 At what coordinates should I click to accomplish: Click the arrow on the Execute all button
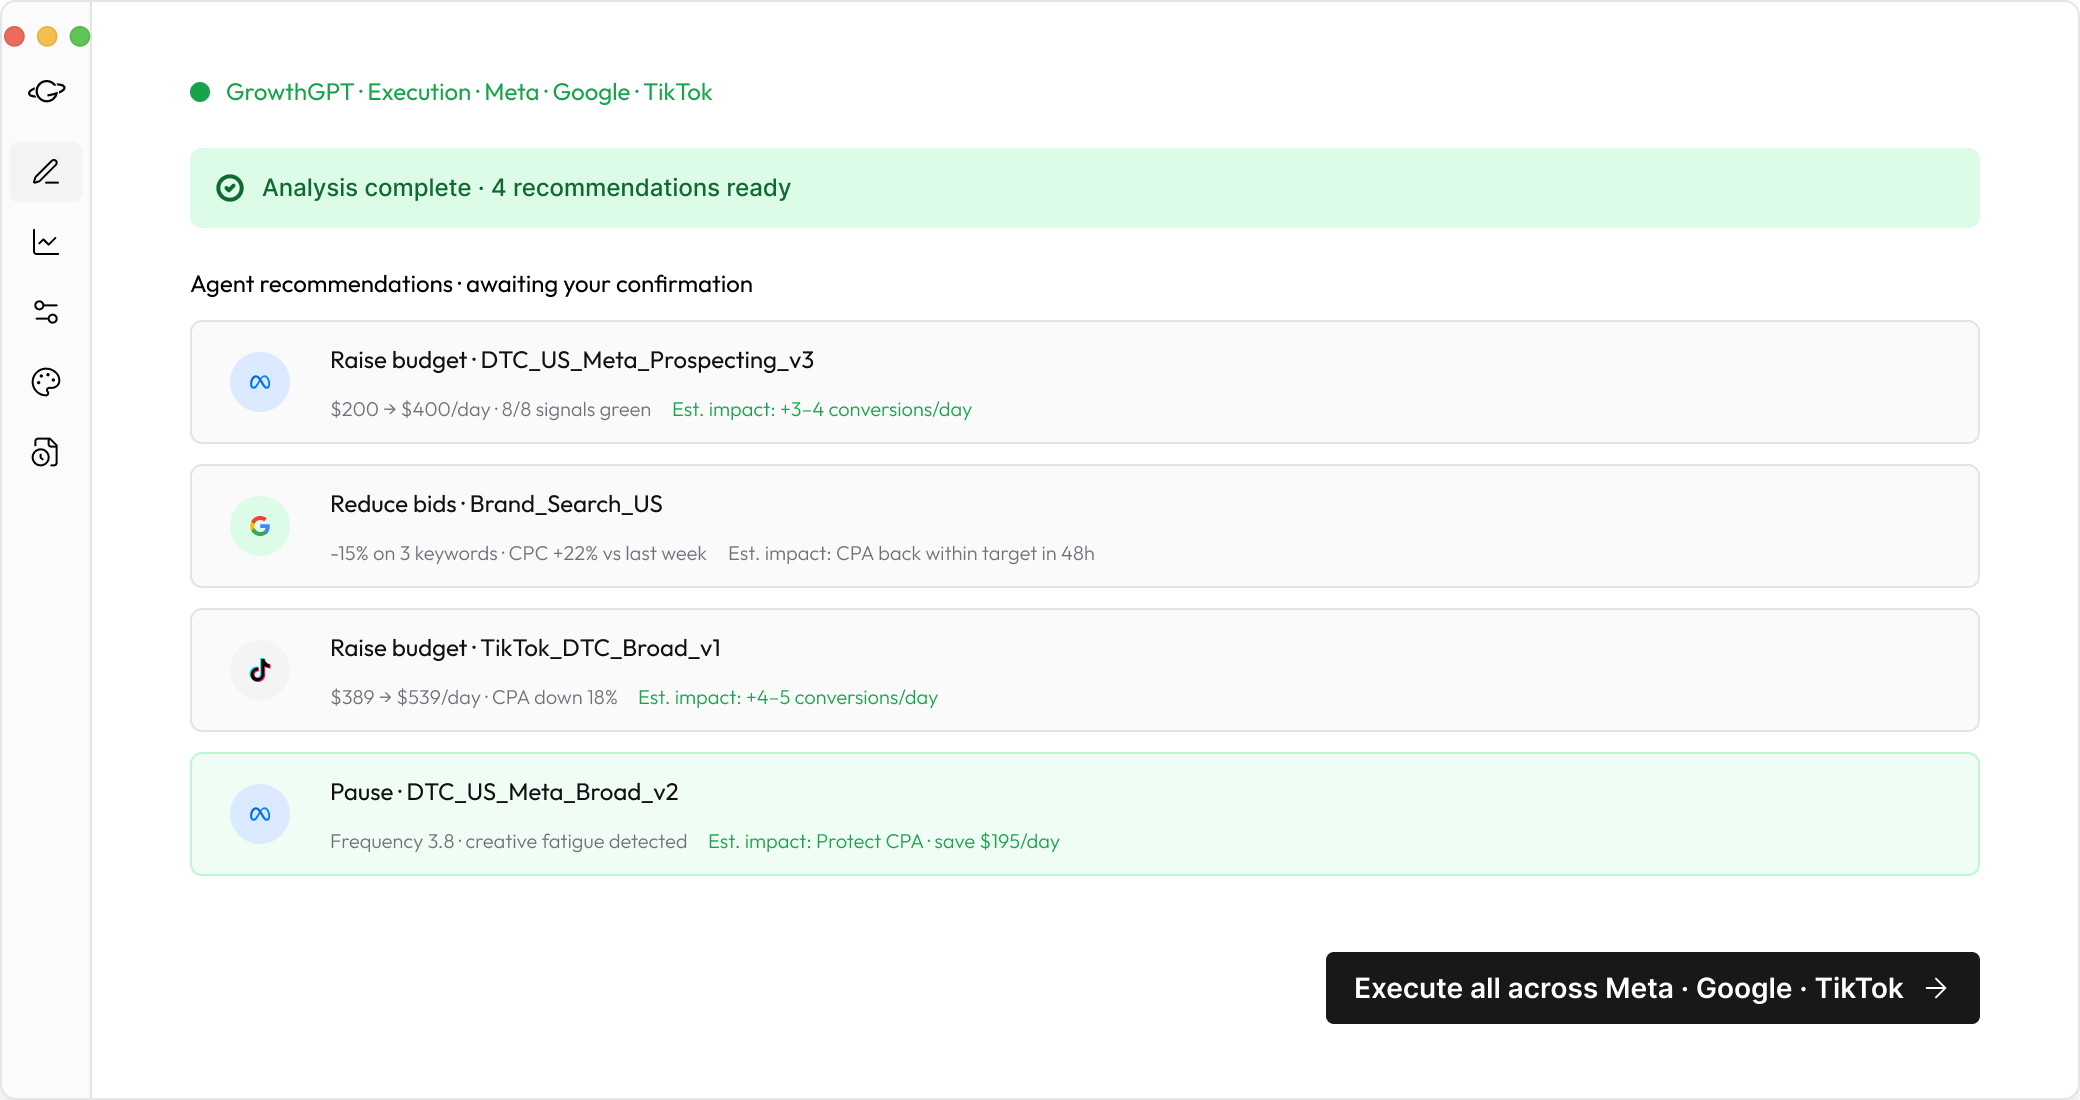click(x=1937, y=988)
